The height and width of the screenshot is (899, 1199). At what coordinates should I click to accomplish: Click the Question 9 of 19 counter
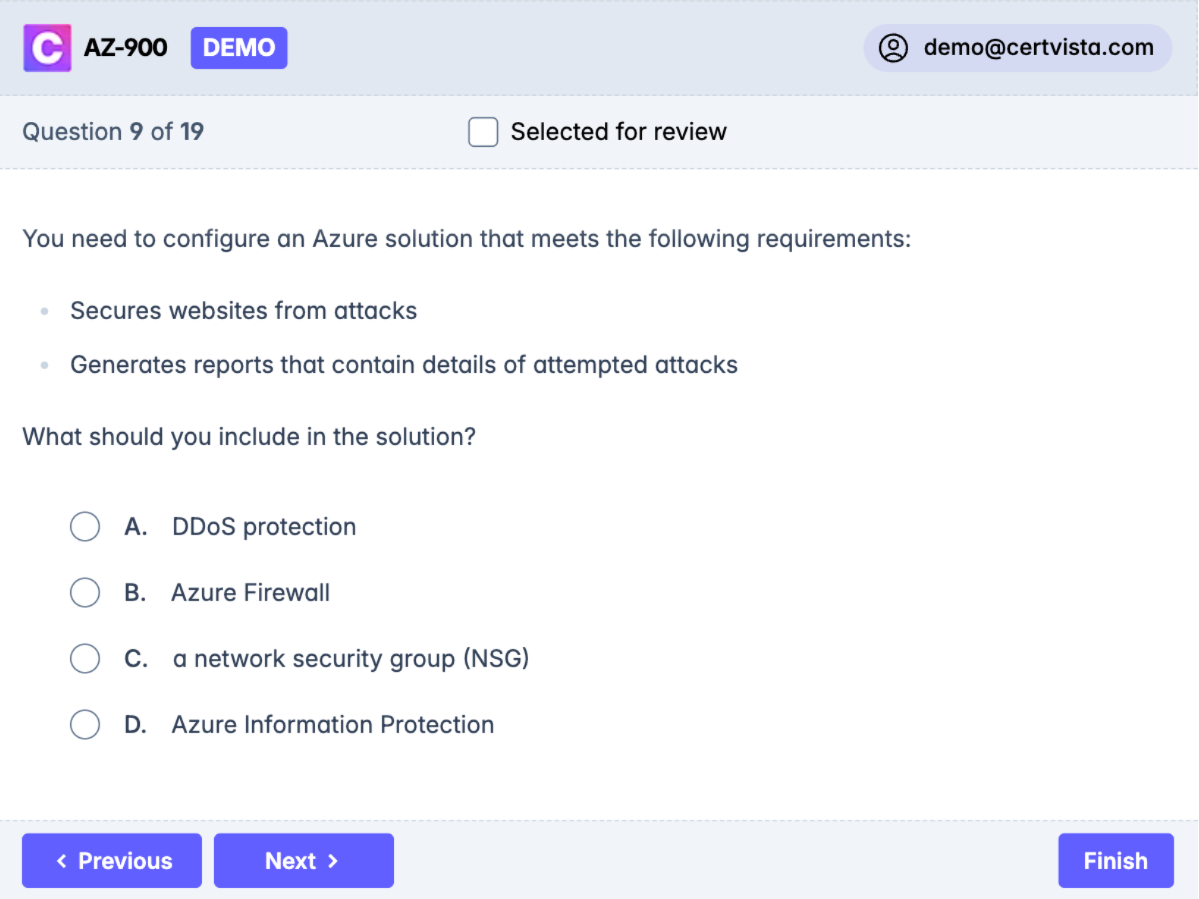tap(113, 132)
